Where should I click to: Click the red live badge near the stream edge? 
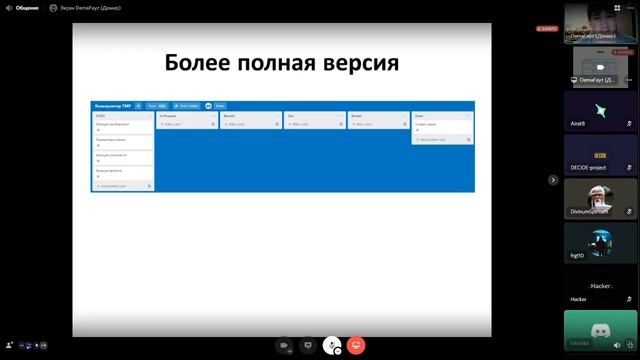[547, 29]
